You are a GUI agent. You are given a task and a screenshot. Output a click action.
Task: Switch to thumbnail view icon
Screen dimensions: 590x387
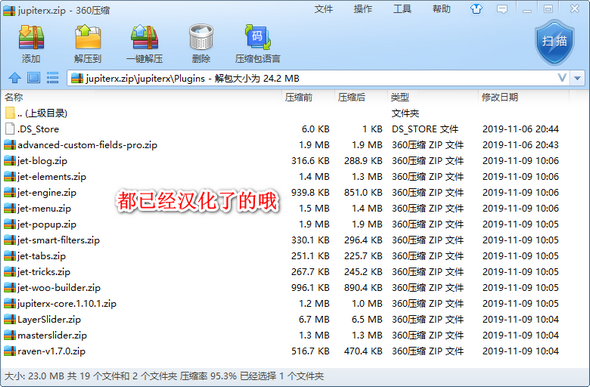tap(33, 78)
